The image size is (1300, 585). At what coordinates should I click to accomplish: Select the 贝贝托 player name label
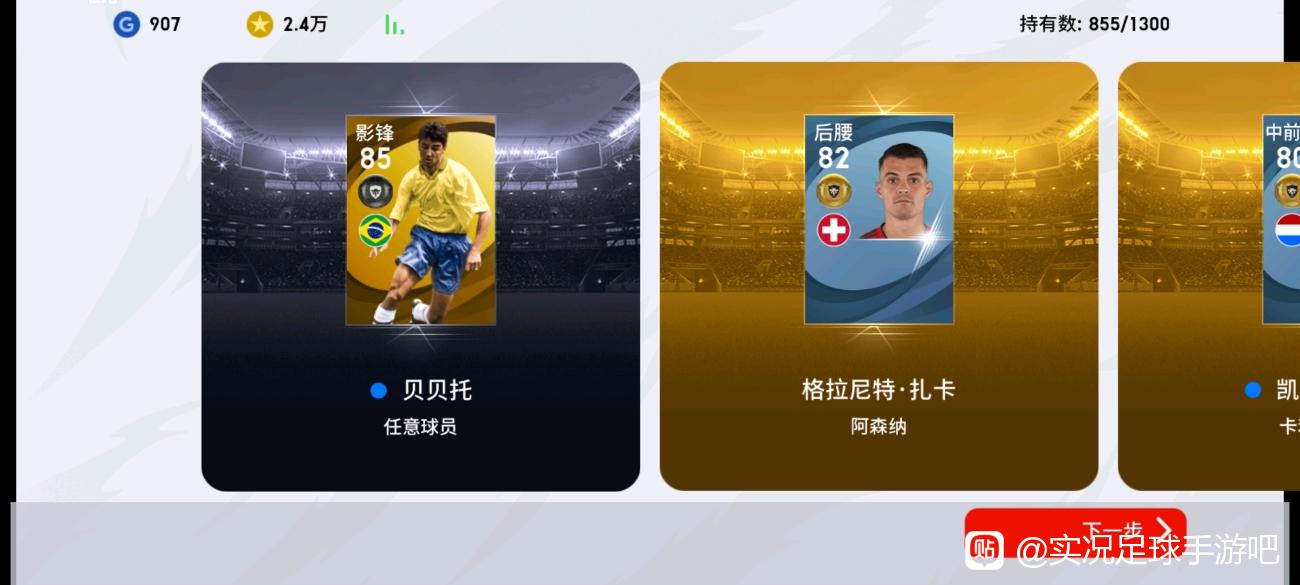(x=437, y=390)
